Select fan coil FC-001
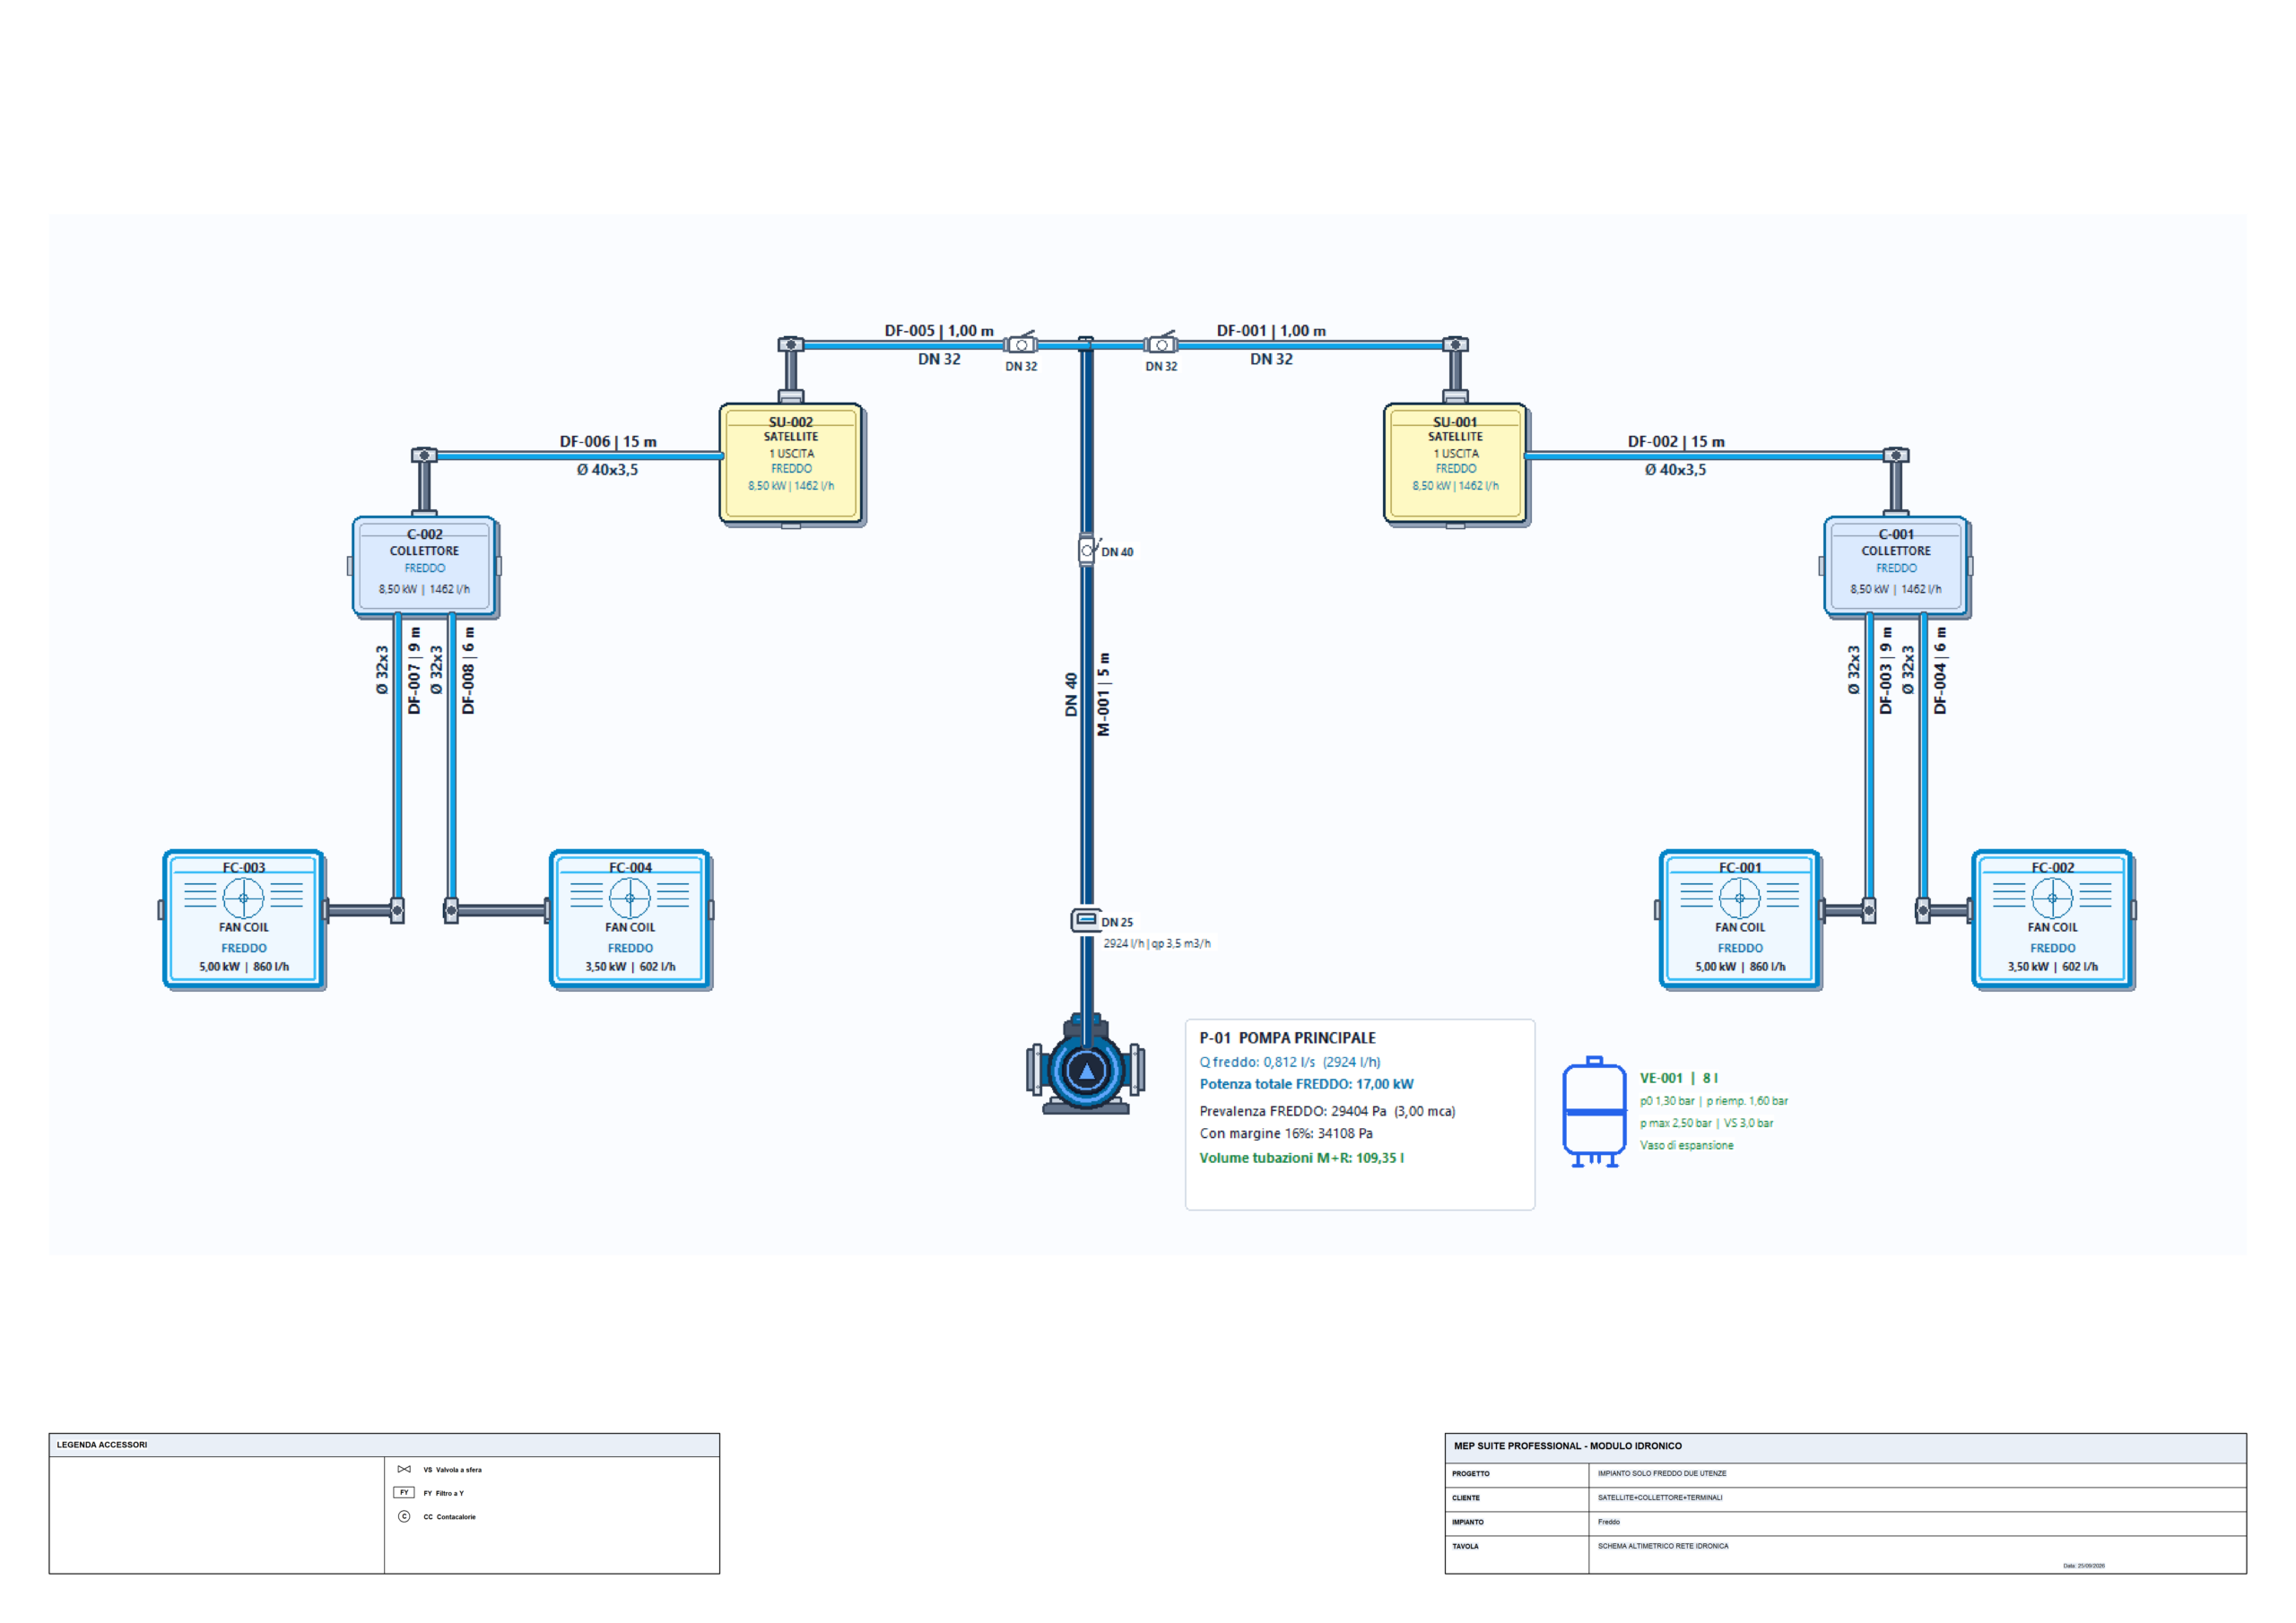 (1740, 919)
